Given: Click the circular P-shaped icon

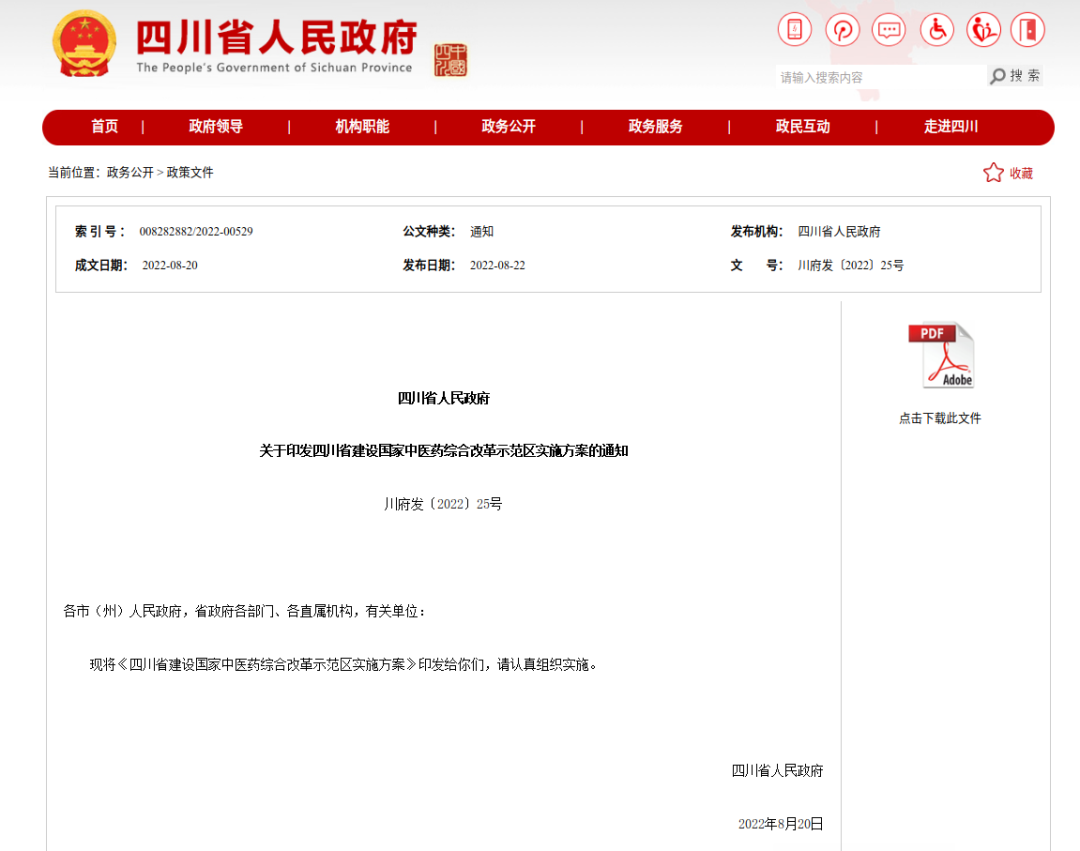Looking at the screenshot, I should pyautogui.click(x=842, y=30).
